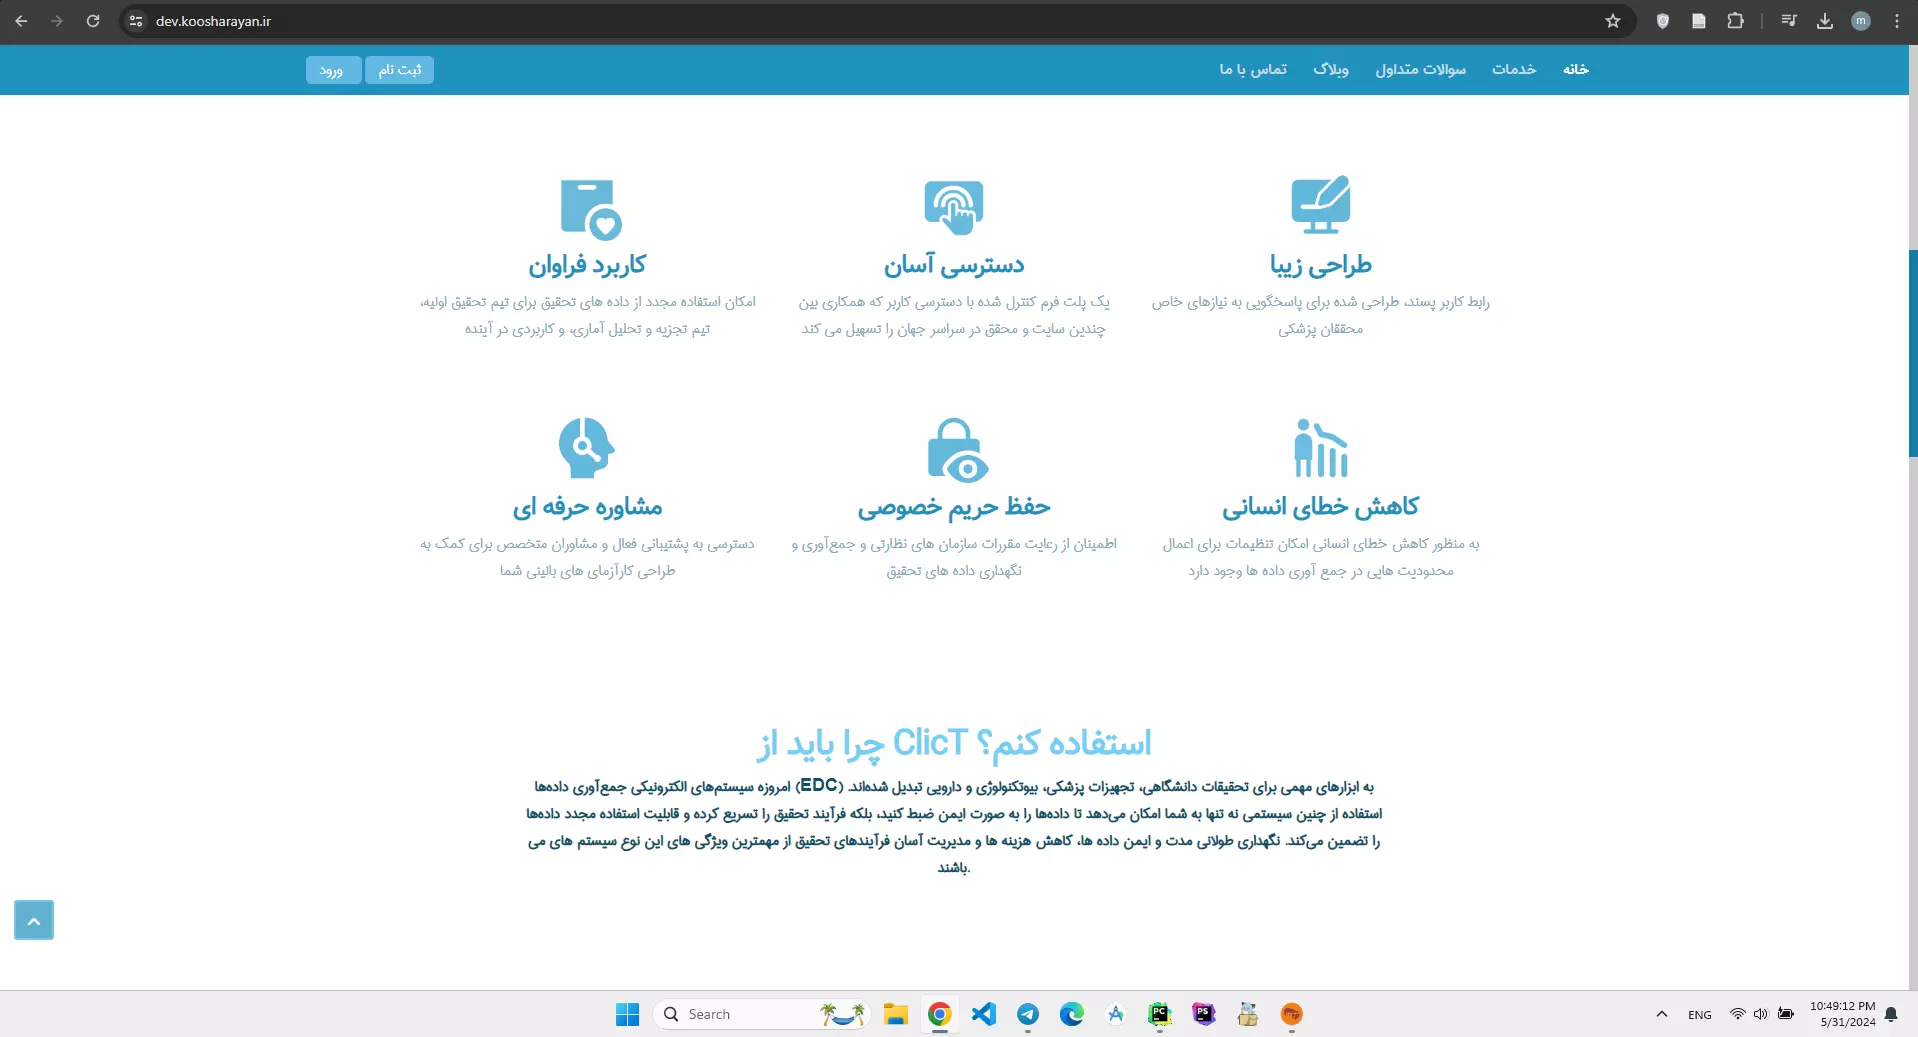Image resolution: width=1918 pixels, height=1037 pixels.
Task: Open Microsoft Edge from taskbar
Action: [x=1072, y=1014]
